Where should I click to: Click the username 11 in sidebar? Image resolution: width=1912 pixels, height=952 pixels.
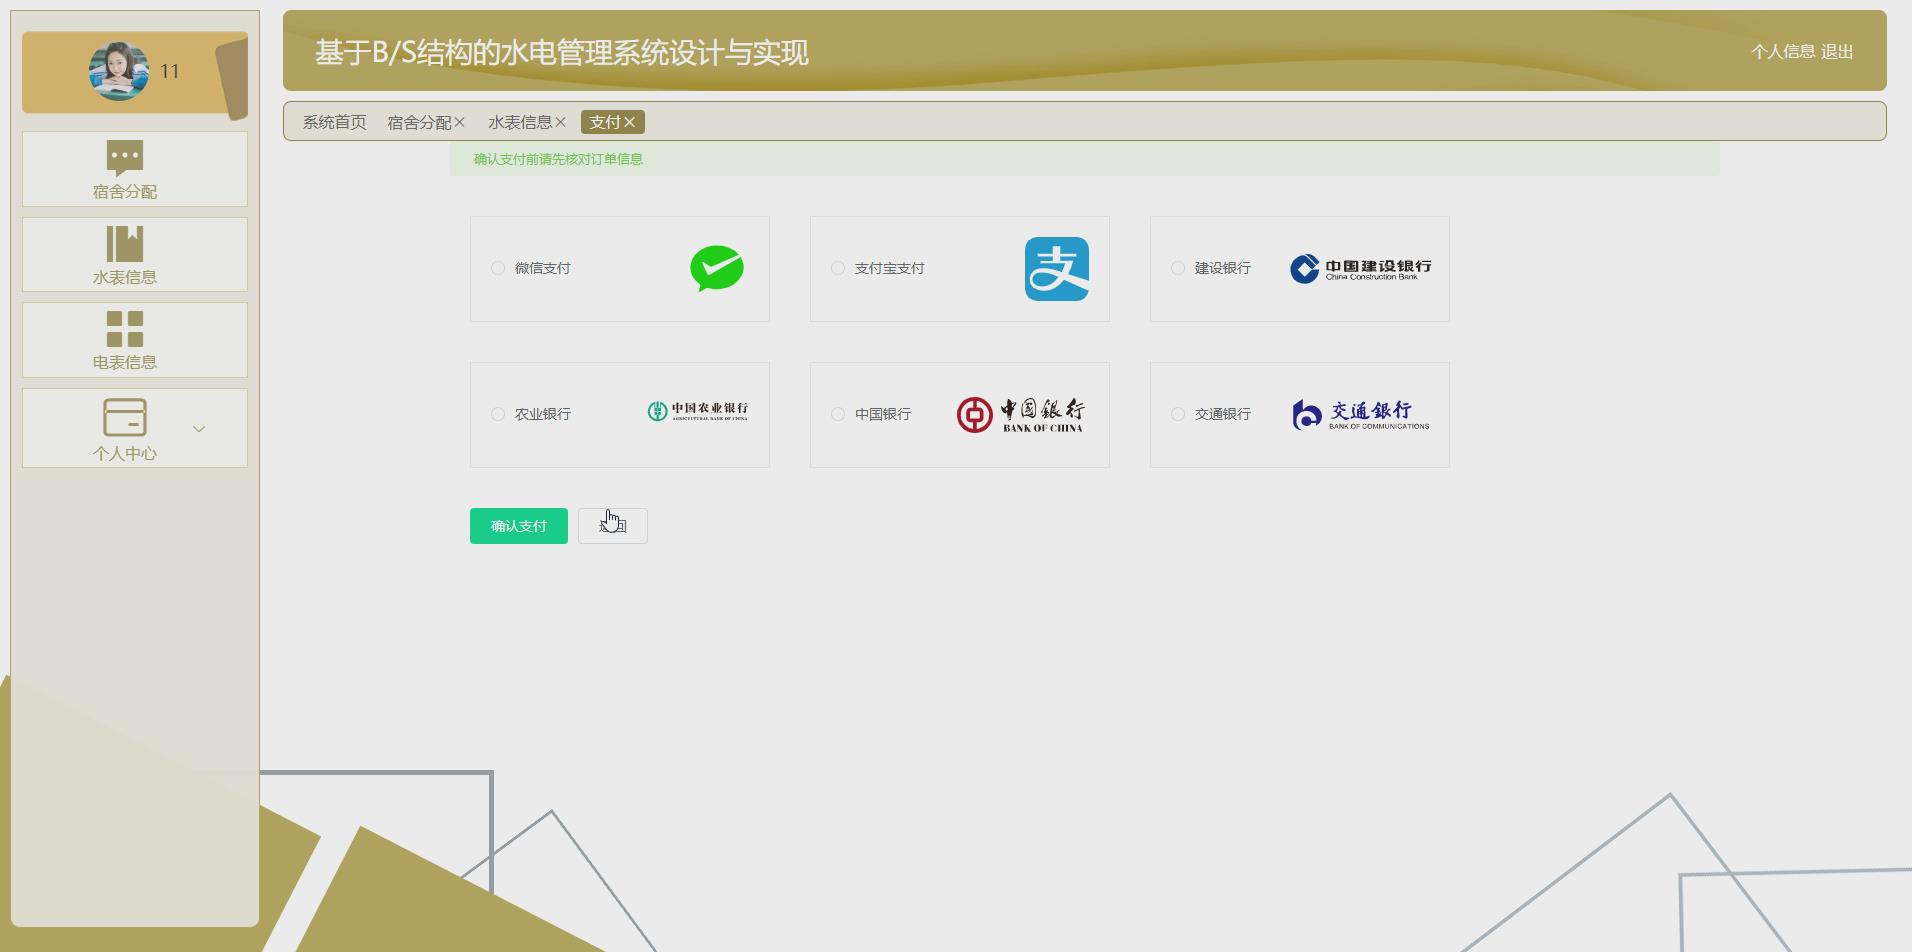point(170,72)
